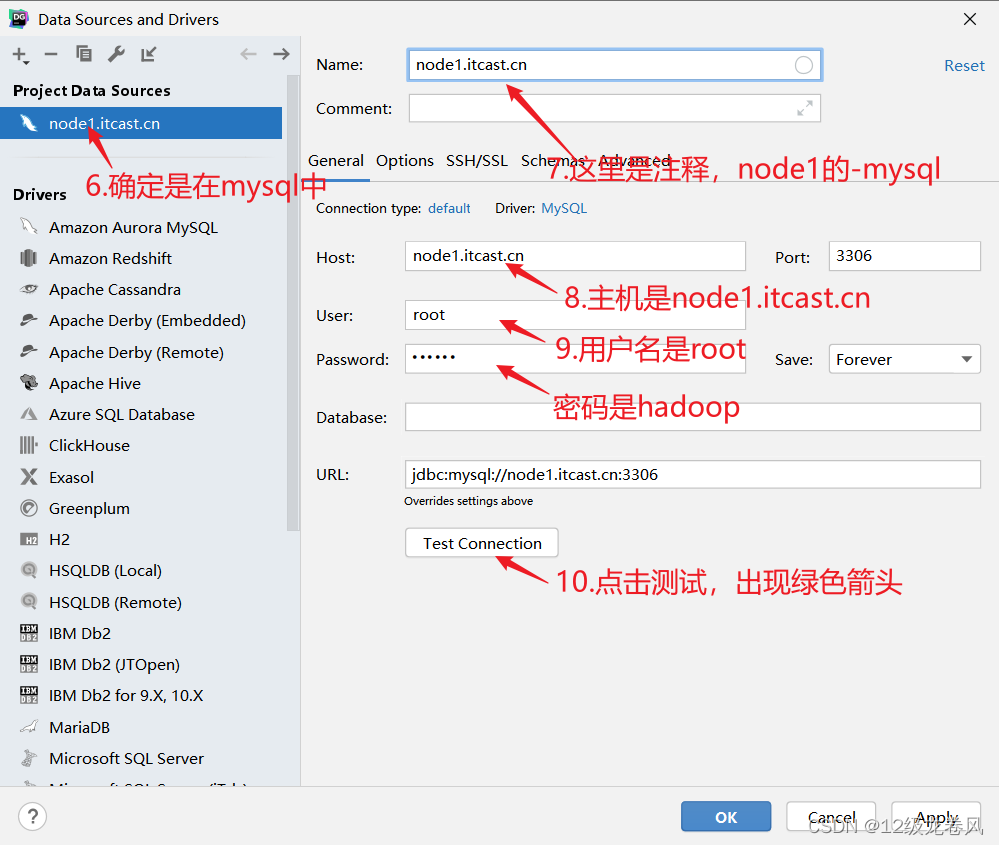Viewport: 999px width, 845px height.
Task: Click the help question mark icon
Action: coord(32,817)
